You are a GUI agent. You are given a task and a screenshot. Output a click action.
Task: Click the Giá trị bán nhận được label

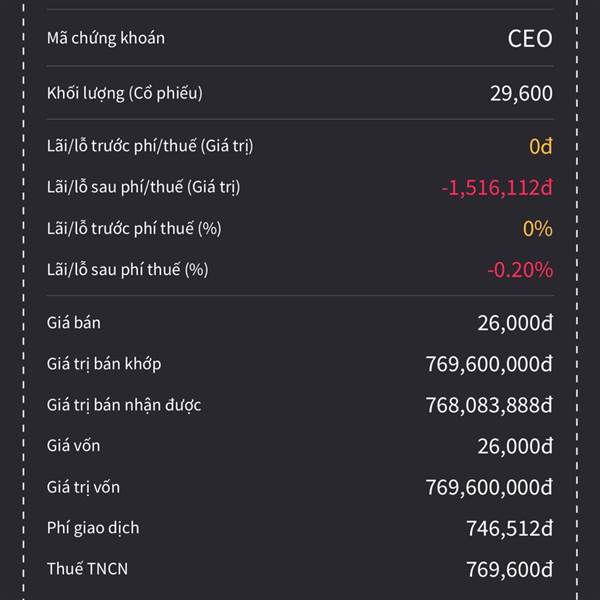click(x=124, y=405)
